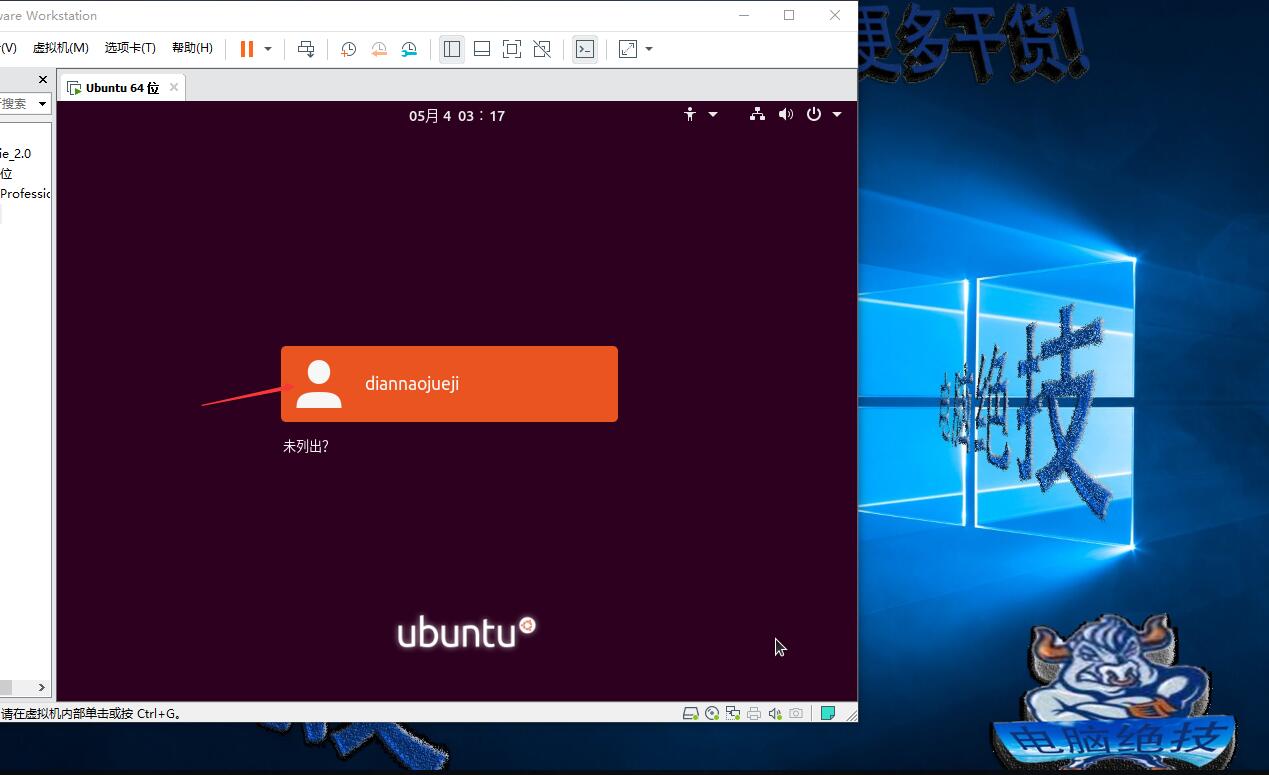Click the hard disk status bar icon
1269x775 pixels.
[690, 713]
